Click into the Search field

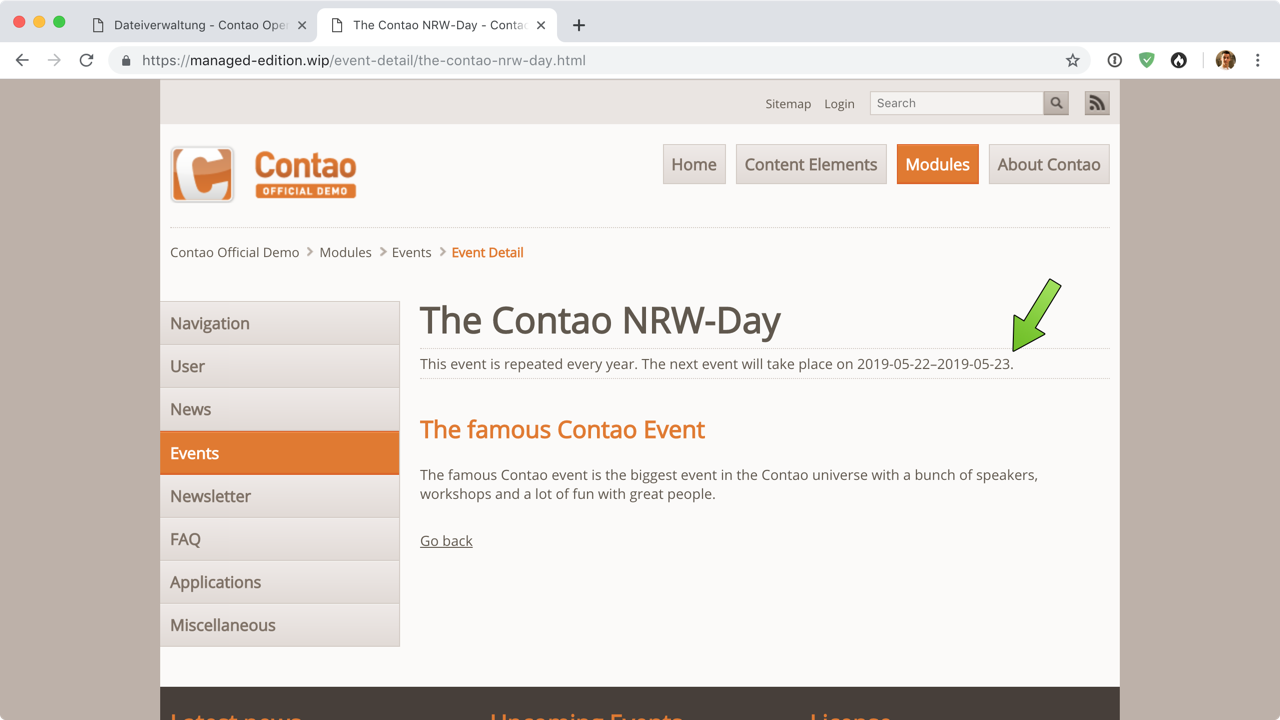point(957,103)
